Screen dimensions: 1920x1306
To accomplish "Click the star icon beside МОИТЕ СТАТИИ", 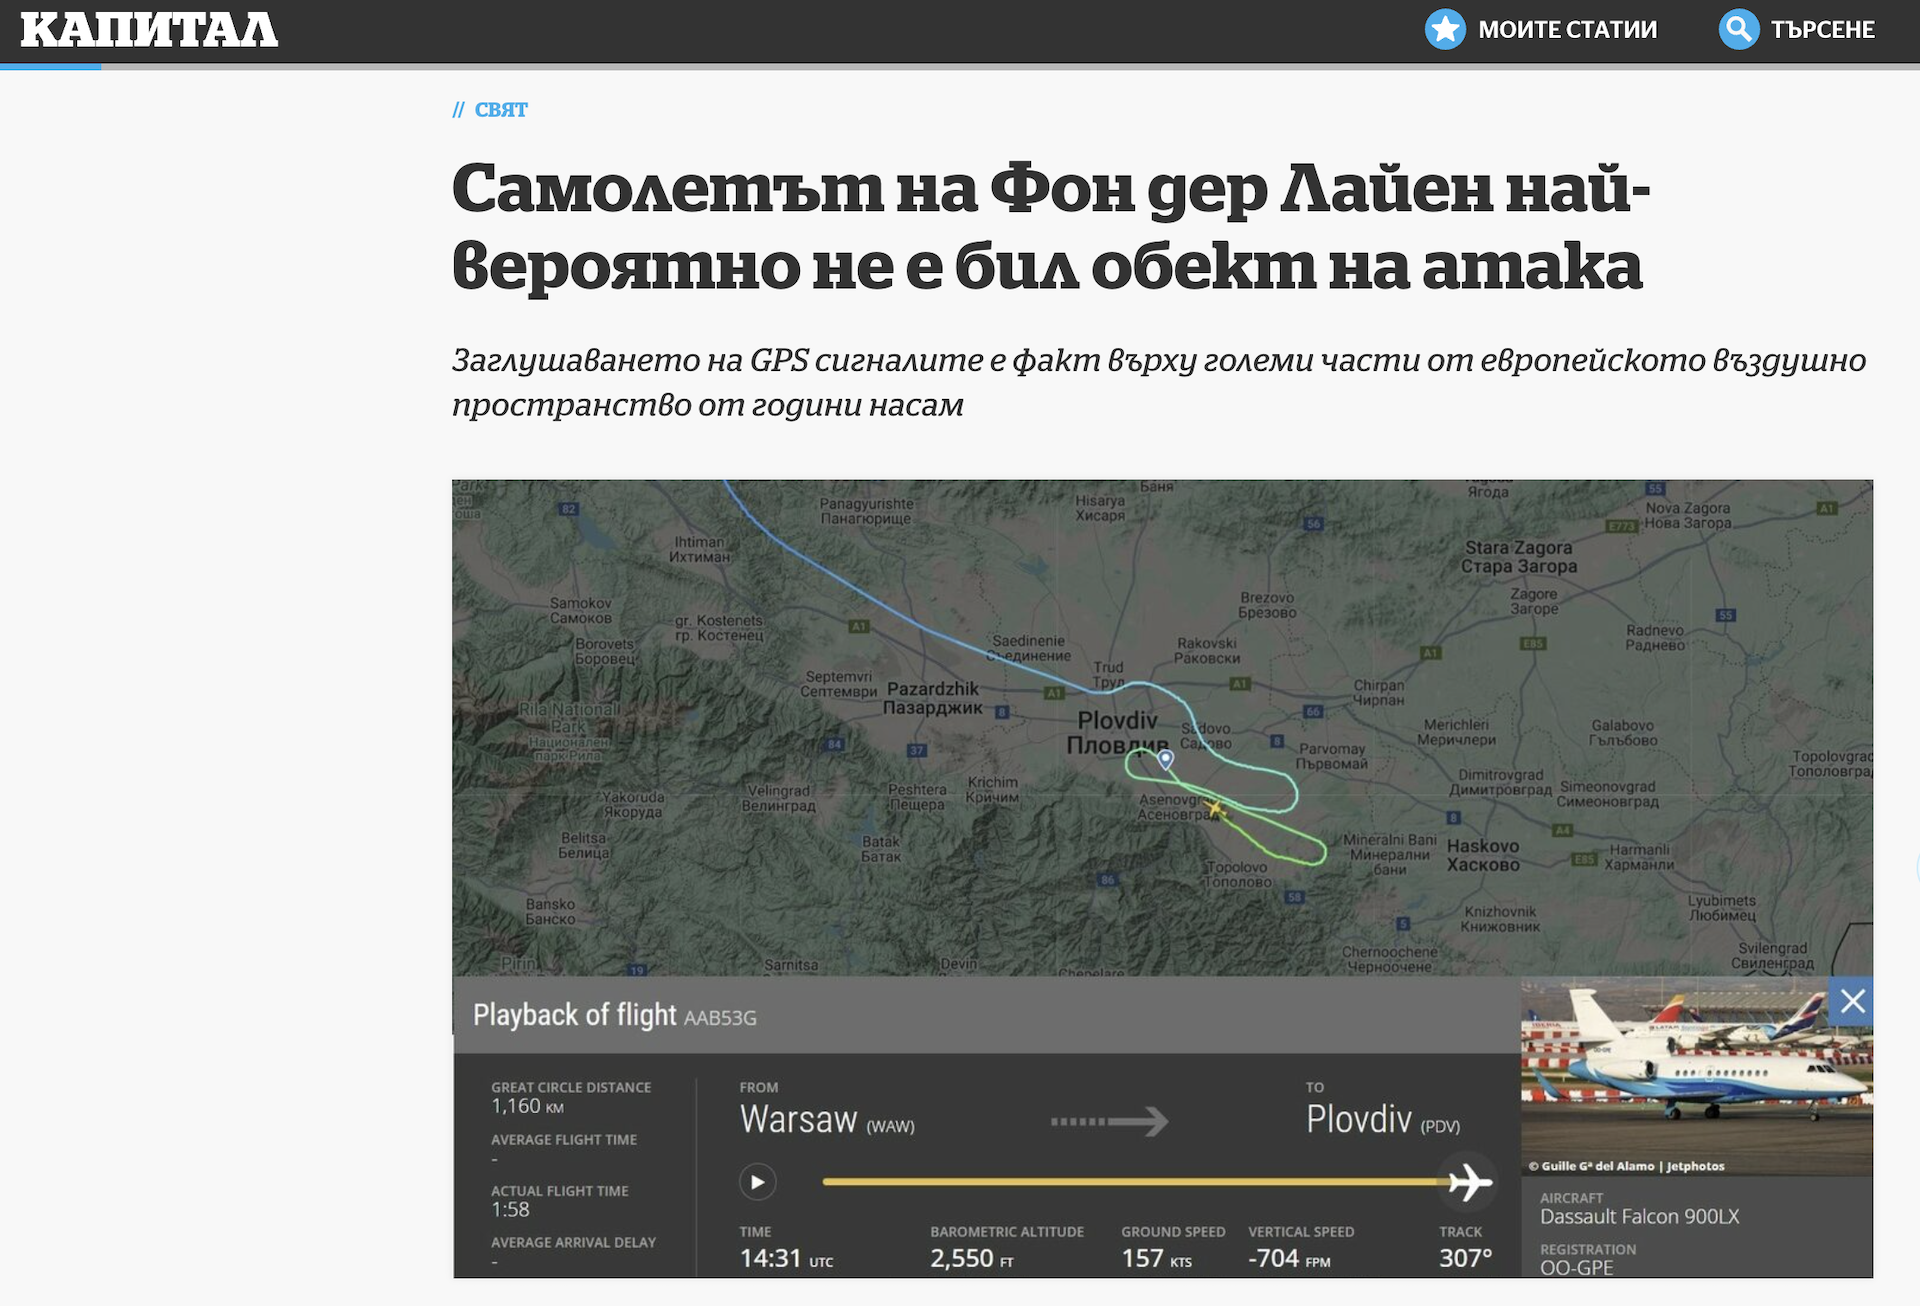I will tap(1444, 29).
